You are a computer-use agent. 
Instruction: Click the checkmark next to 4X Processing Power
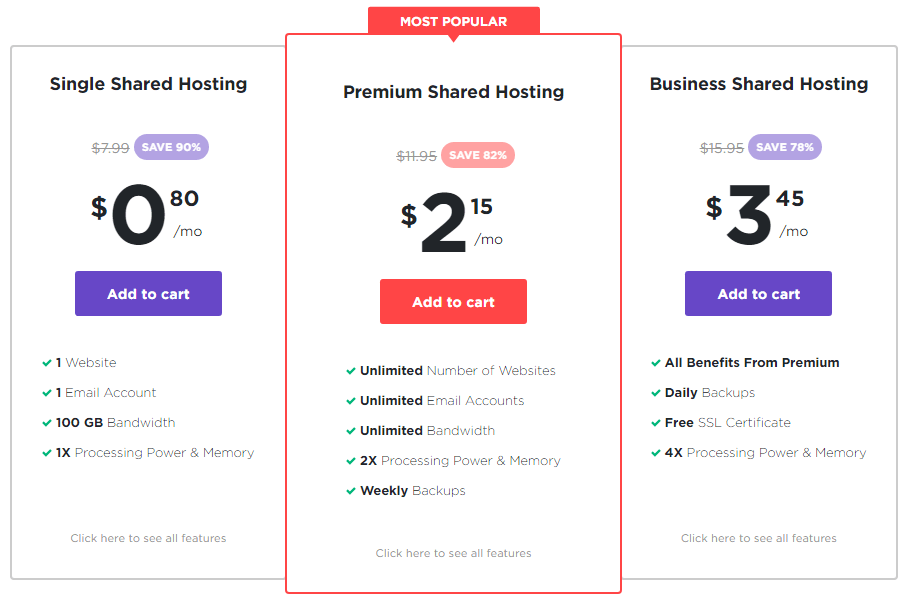click(x=656, y=453)
